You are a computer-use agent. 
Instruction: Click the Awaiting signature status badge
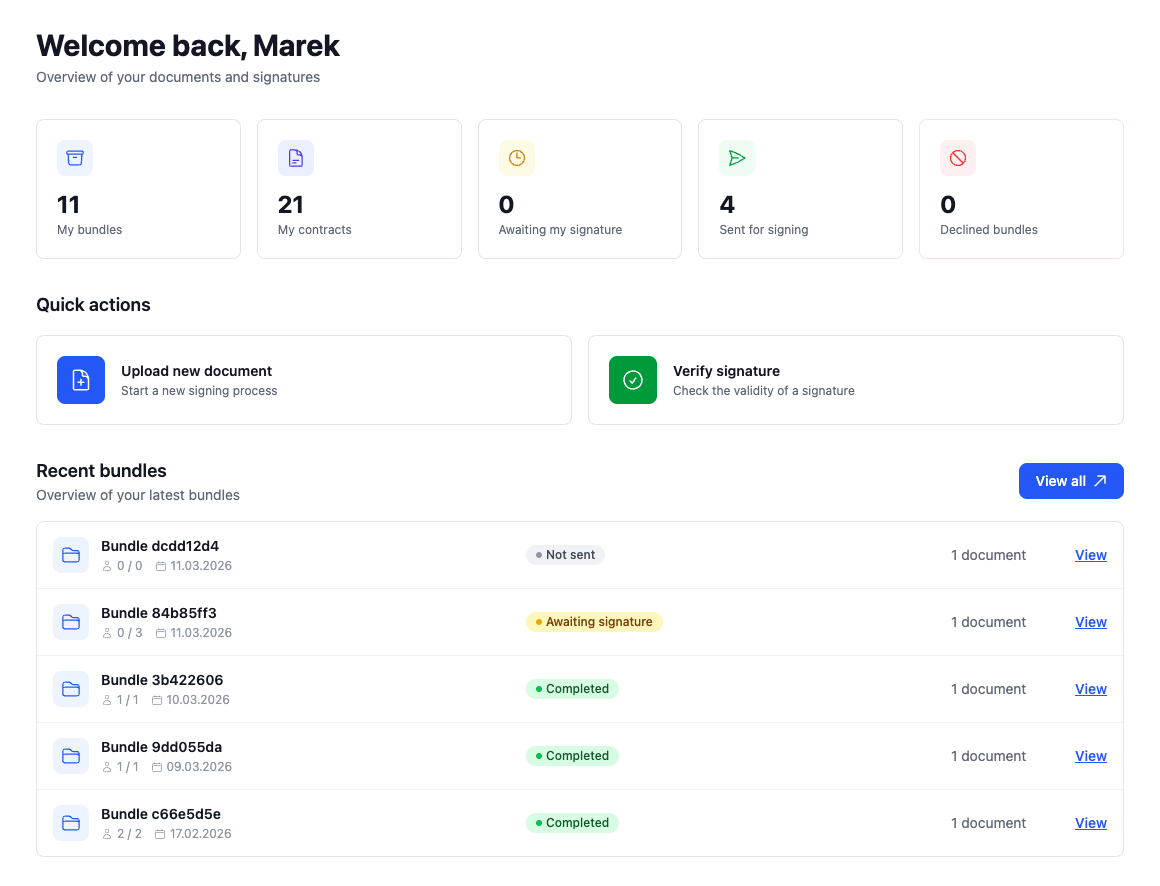[x=594, y=622]
